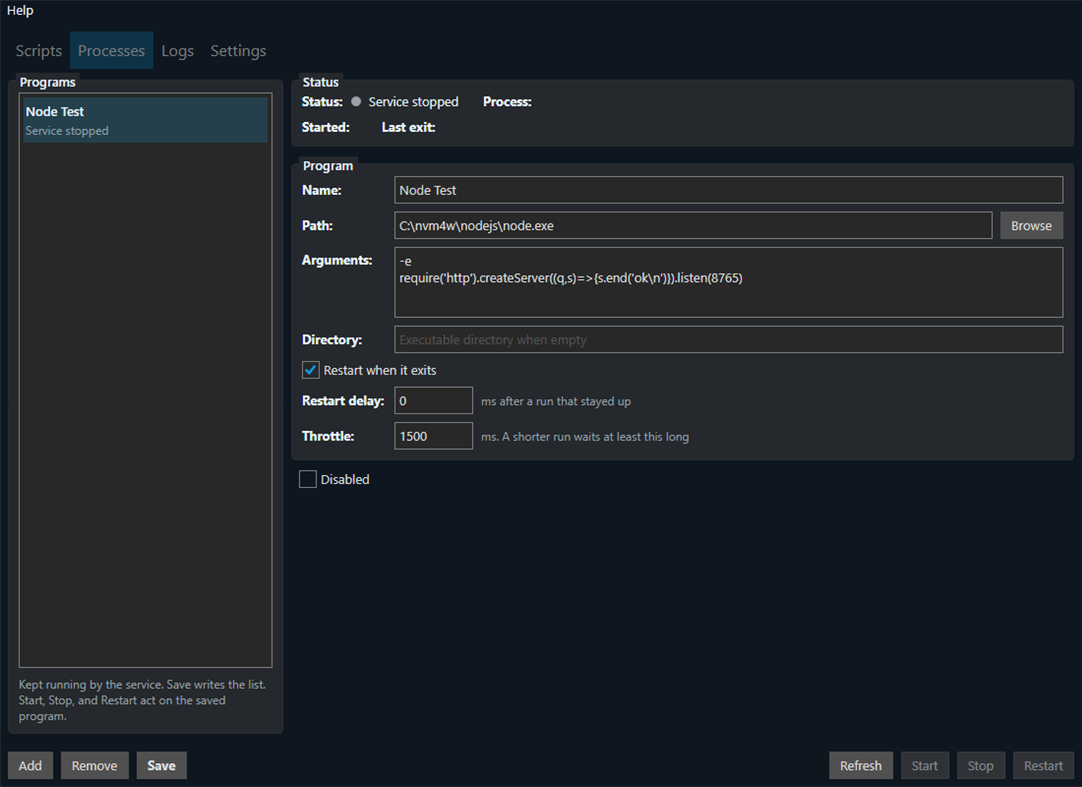This screenshot has width=1082, height=787.
Task: Click the Throttle value field
Action: click(x=433, y=436)
